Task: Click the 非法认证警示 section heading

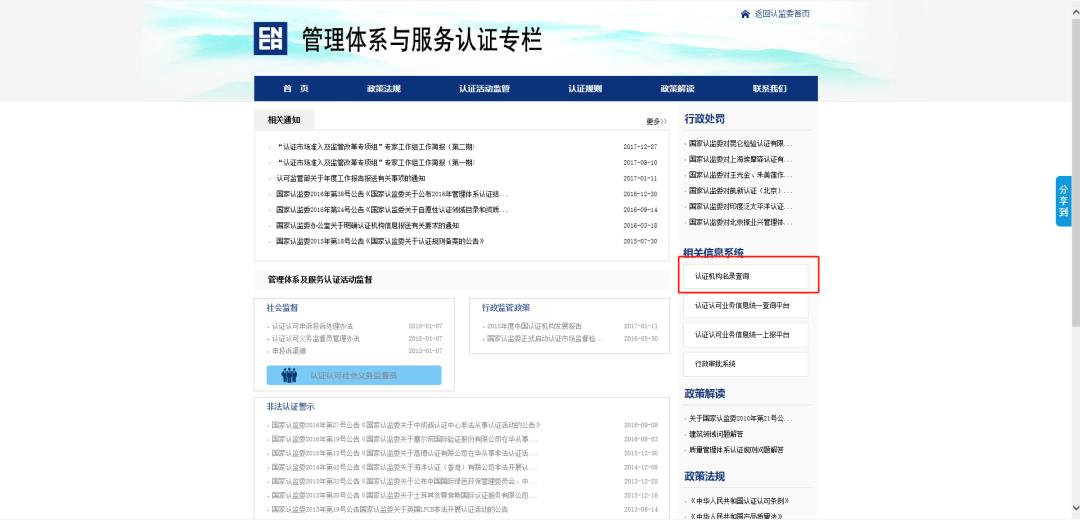Action: [x=291, y=407]
